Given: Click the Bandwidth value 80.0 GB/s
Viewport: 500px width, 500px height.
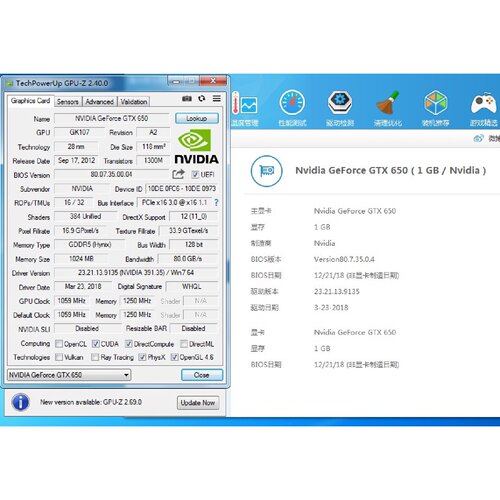Looking at the screenshot, I should [x=188, y=259].
